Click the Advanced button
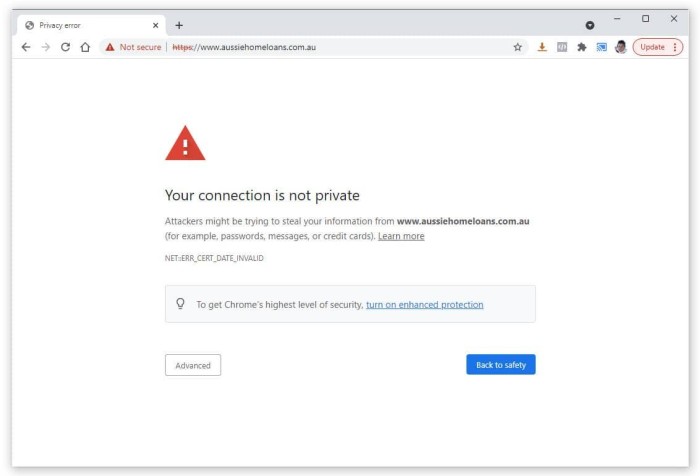This screenshot has height=476, width=700. coord(193,365)
